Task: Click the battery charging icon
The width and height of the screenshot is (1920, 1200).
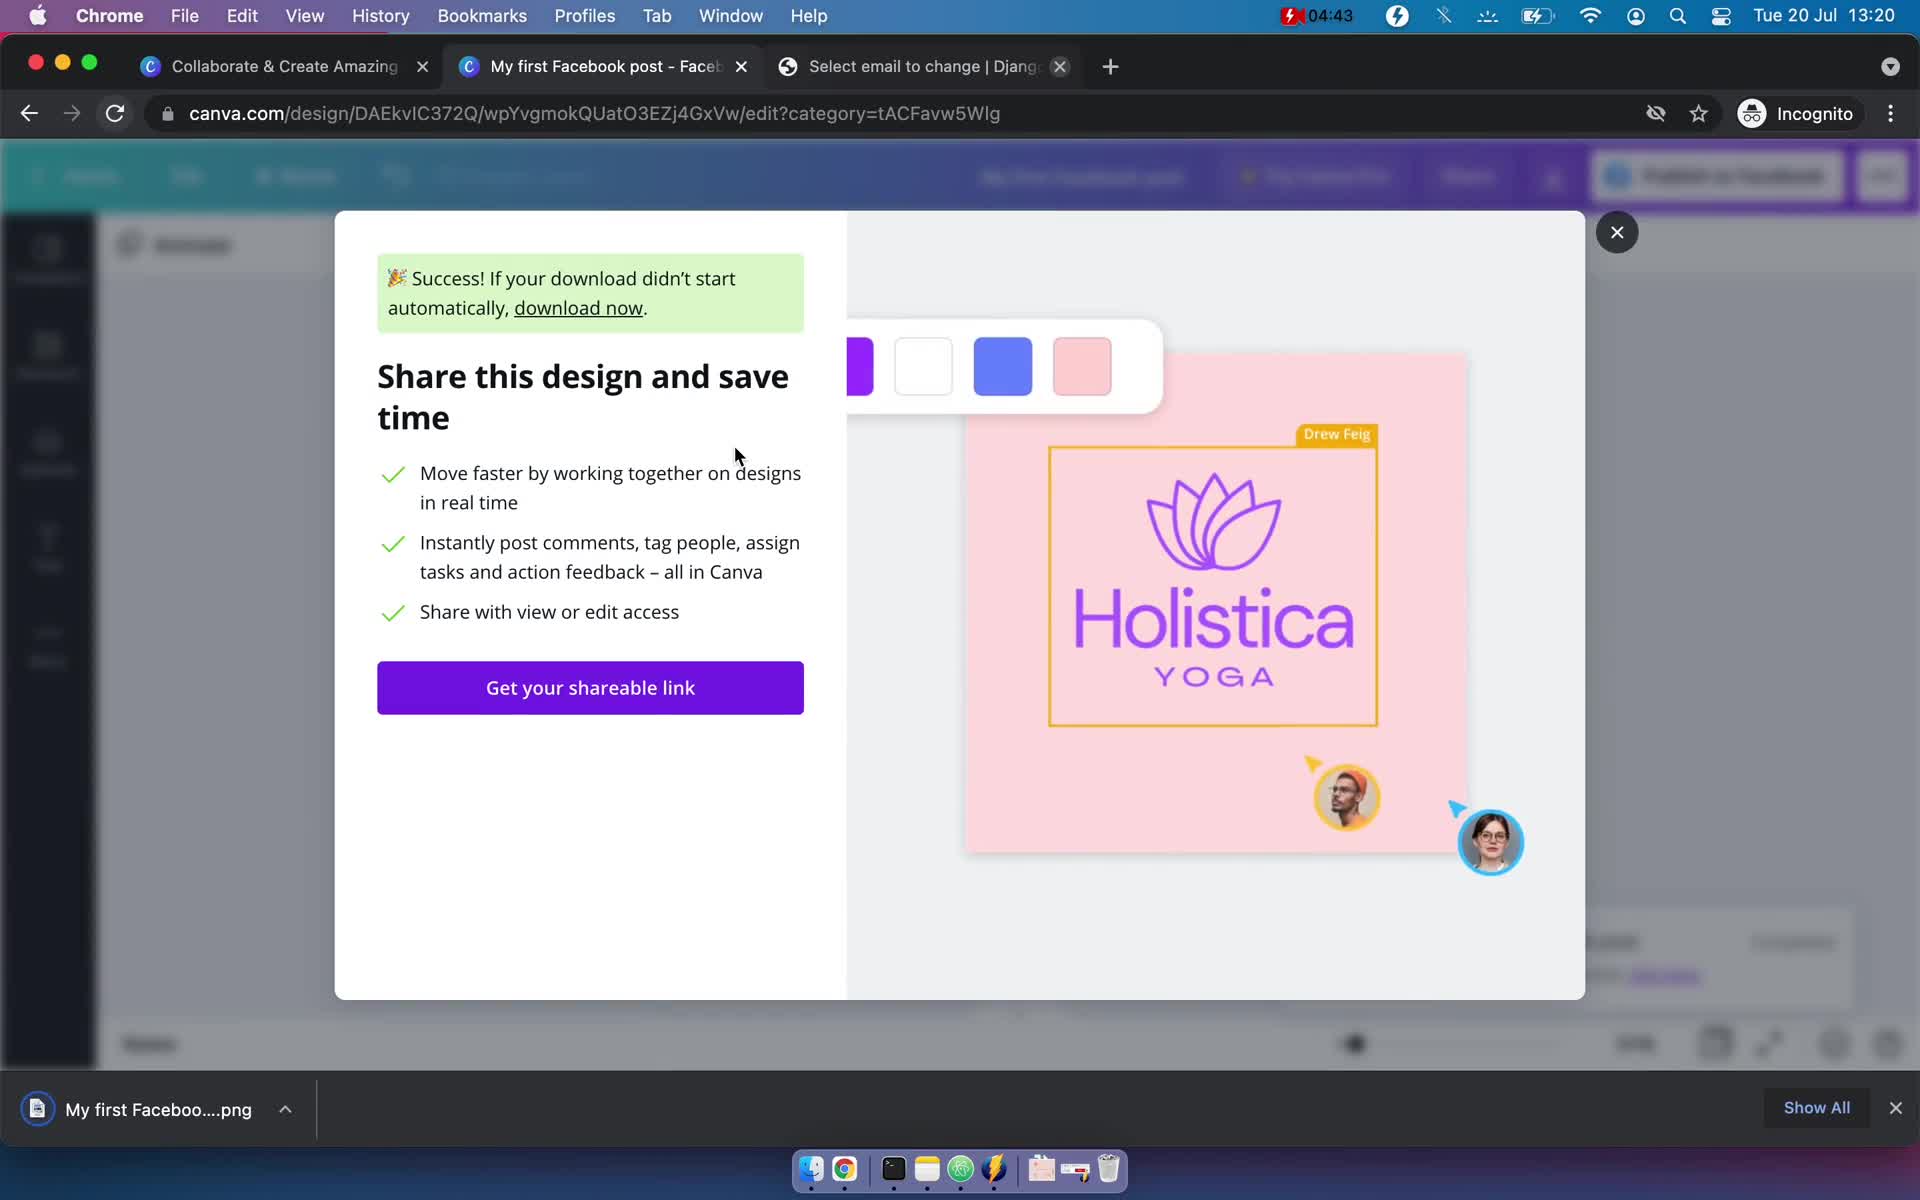Action: (x=1537, y=15)
